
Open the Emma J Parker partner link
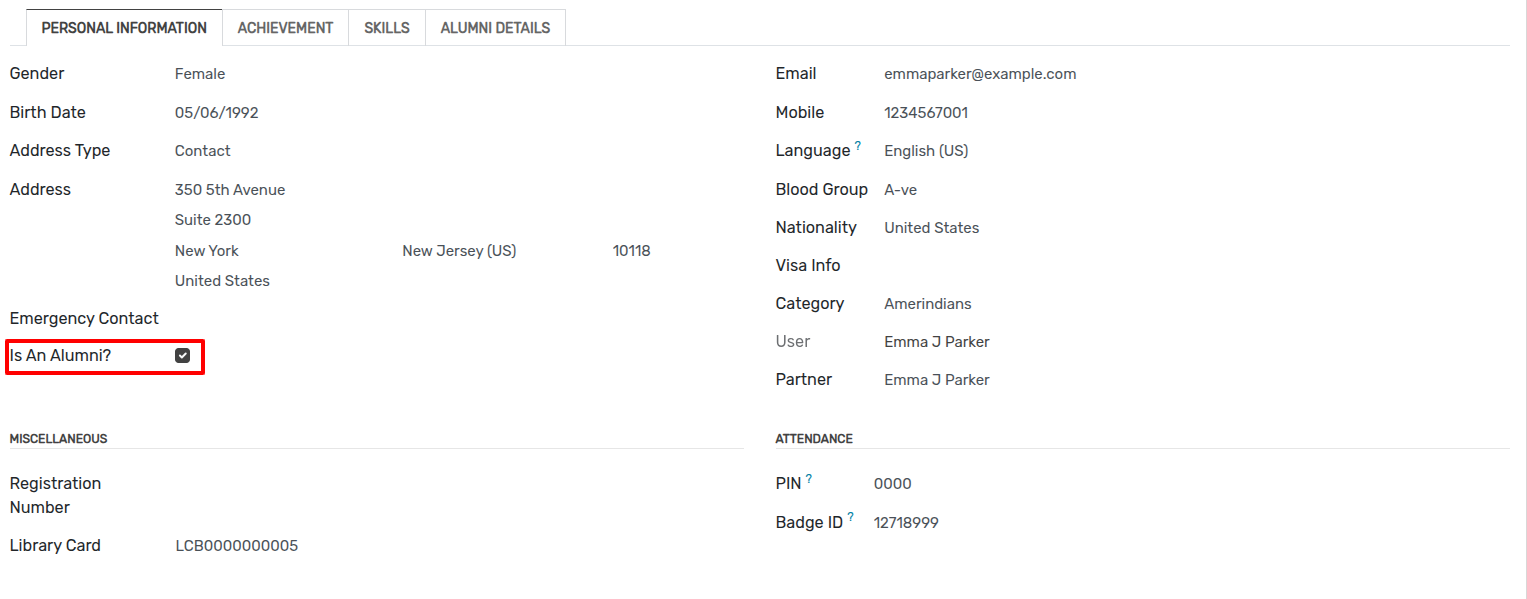tap(937, 380)
